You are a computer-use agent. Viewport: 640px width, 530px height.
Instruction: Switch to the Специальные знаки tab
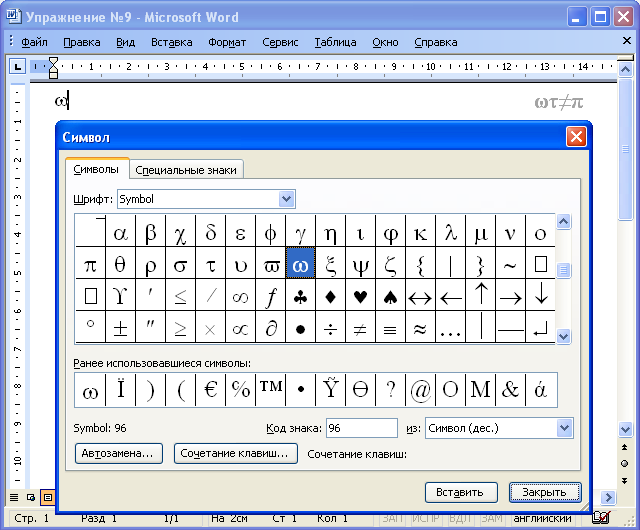pyautogui.click(x=186, y=170)
